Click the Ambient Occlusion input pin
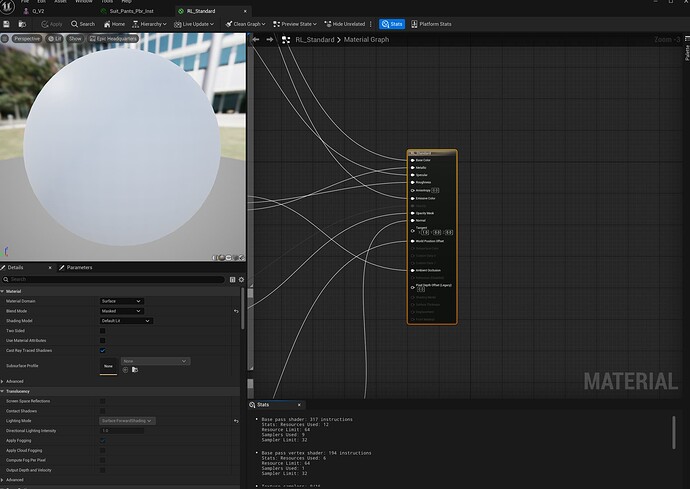This screenshot has height=489, width=690. pyautogui.click(x=413, y=270)
